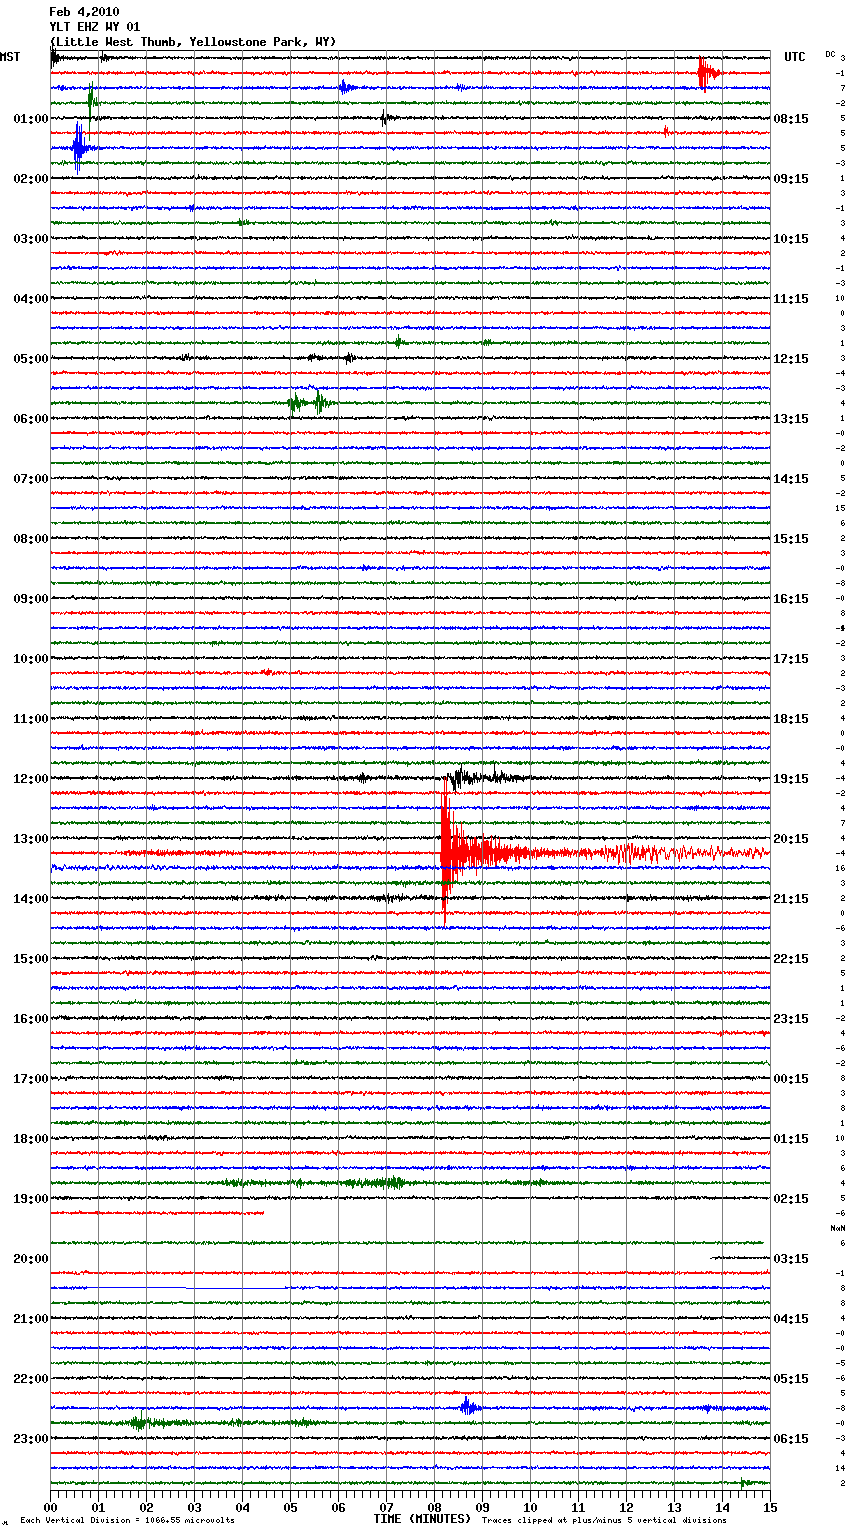Select the 12:00 MST time label

pyautogui.click(x=31, y=779)
